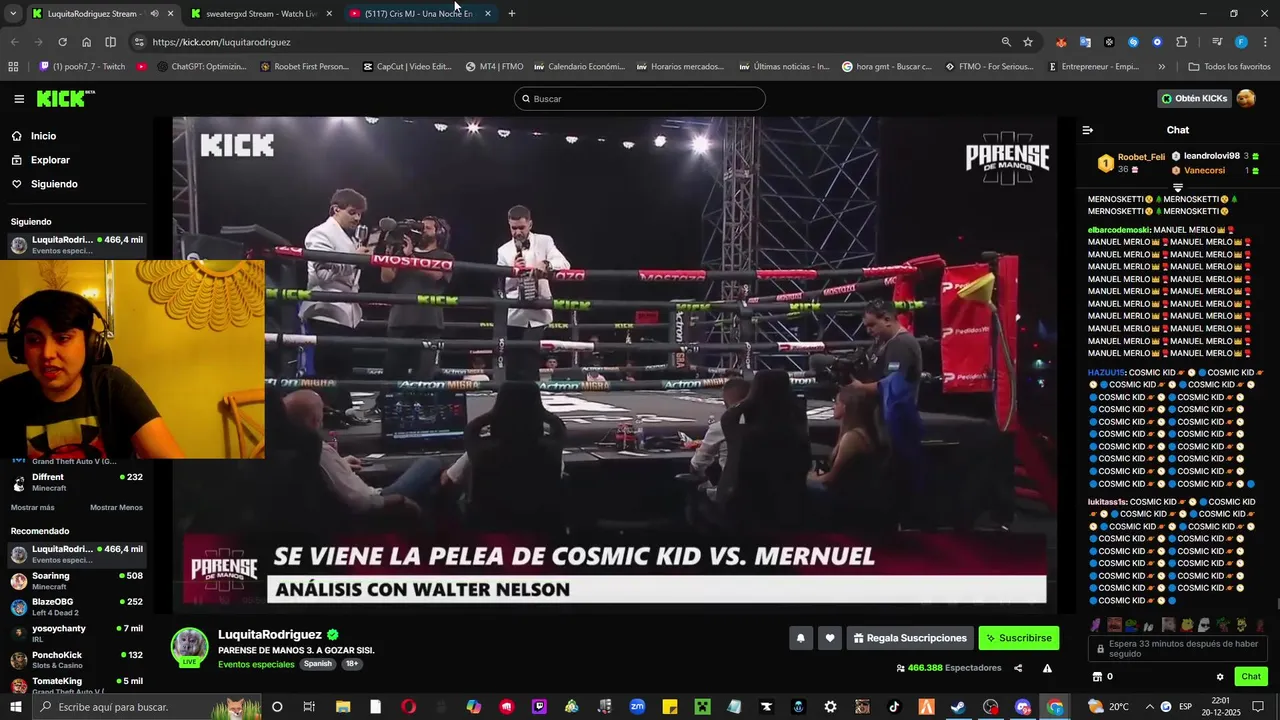The width and height of the screenshot is (1280, 720).
Task: Open yosoychanty recommended channel
Action: pyautogui.click(x=77, y=633)
